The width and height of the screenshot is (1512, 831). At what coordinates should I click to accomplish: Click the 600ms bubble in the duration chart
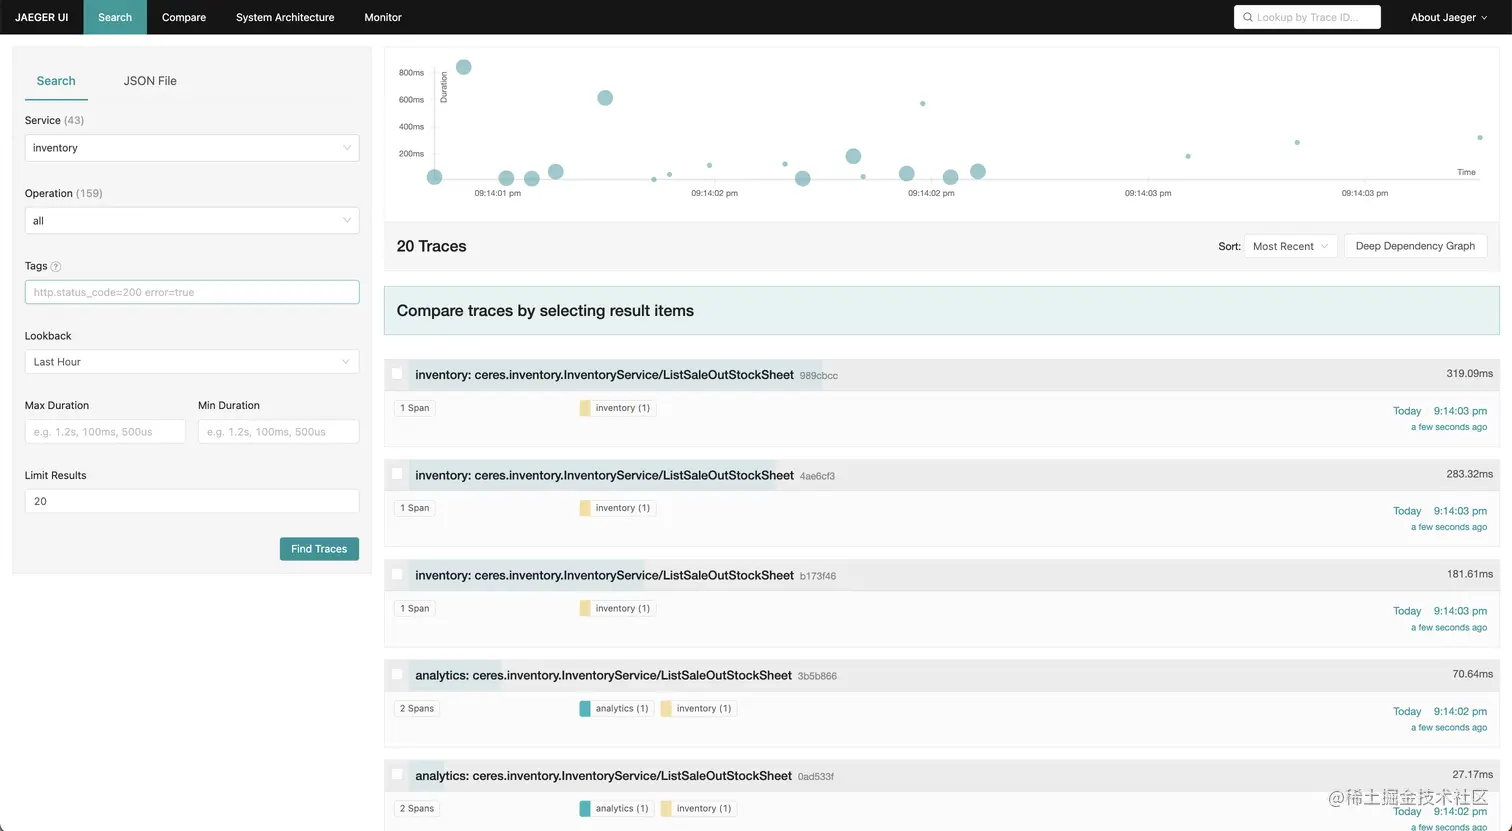605,98
